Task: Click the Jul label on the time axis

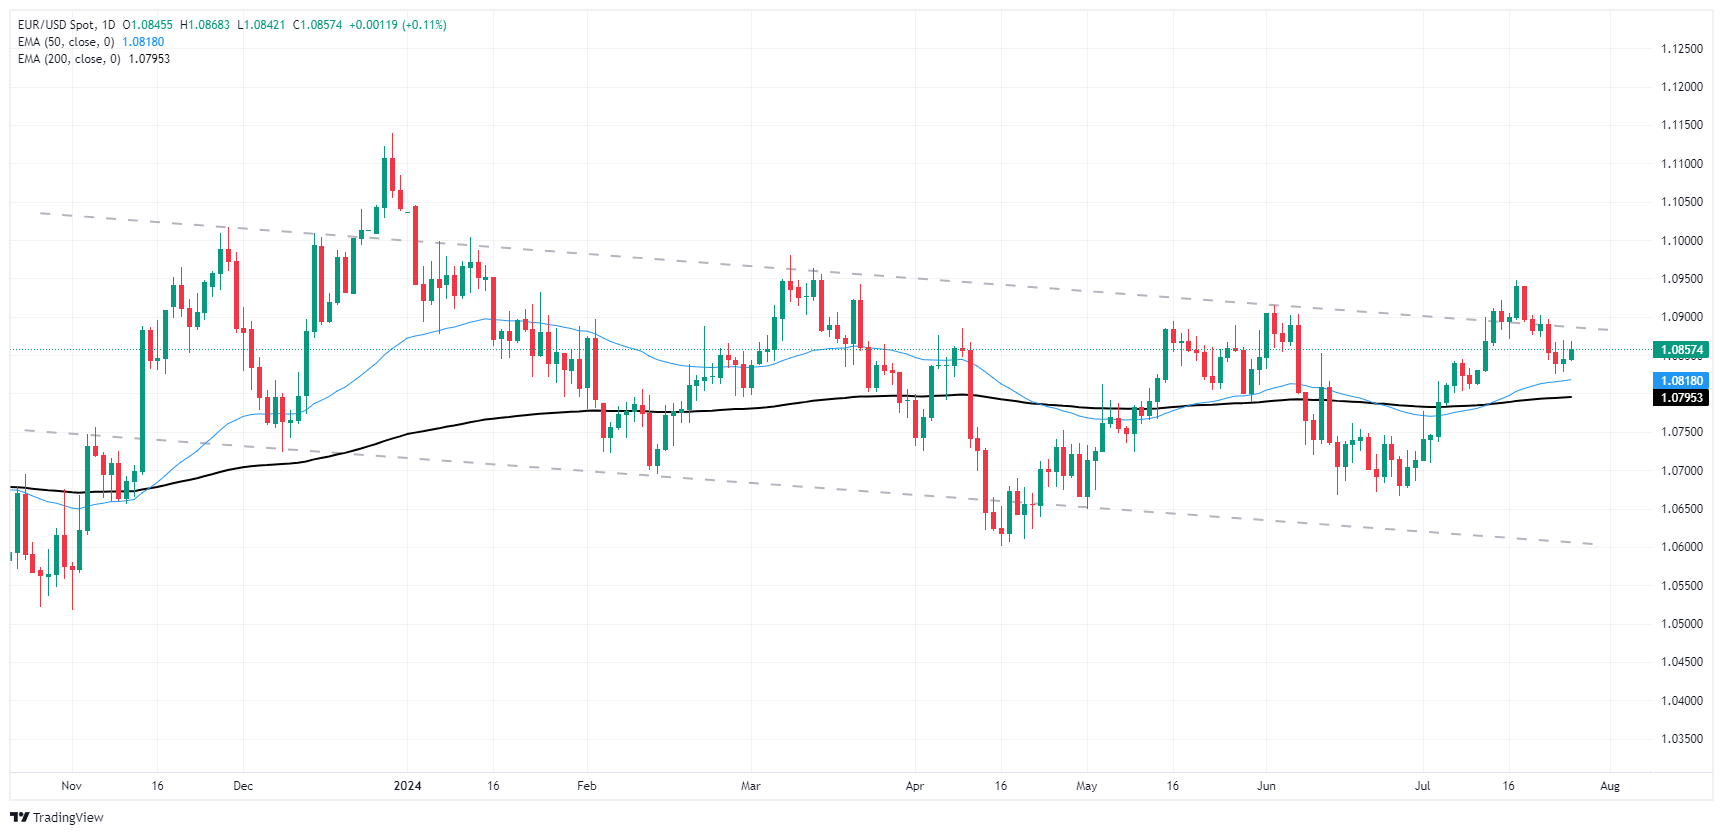Action: coord(1422,786)
